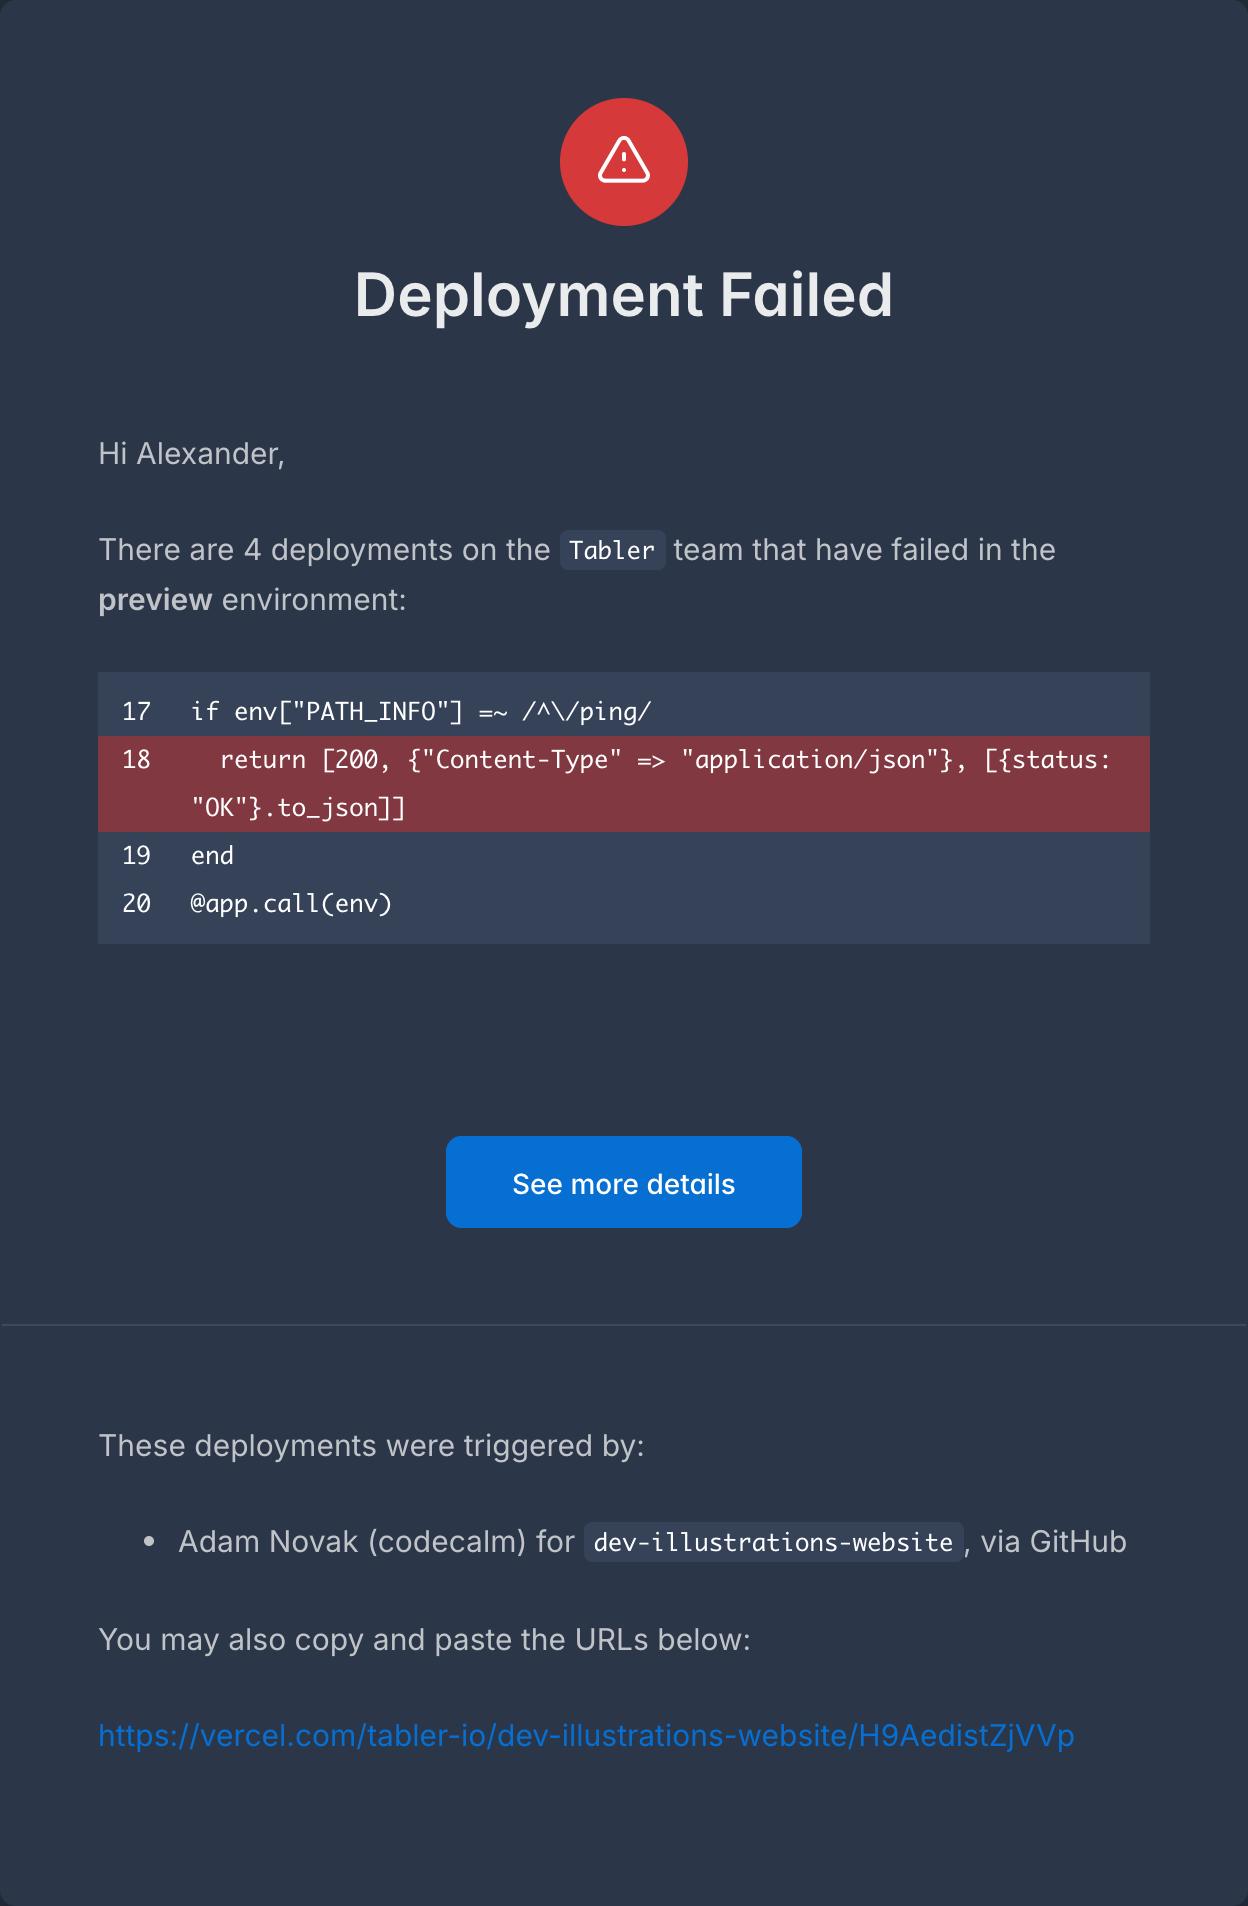Click line number 20 in code block
1248x1906 pixels.
coord(136,904)
